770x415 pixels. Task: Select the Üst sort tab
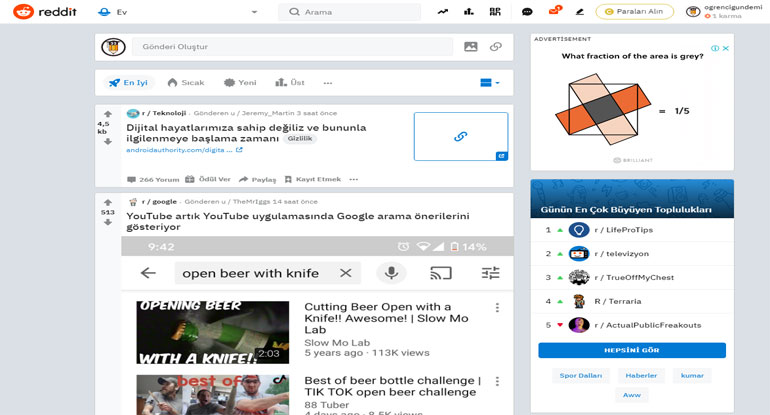(x=290, y=83)
